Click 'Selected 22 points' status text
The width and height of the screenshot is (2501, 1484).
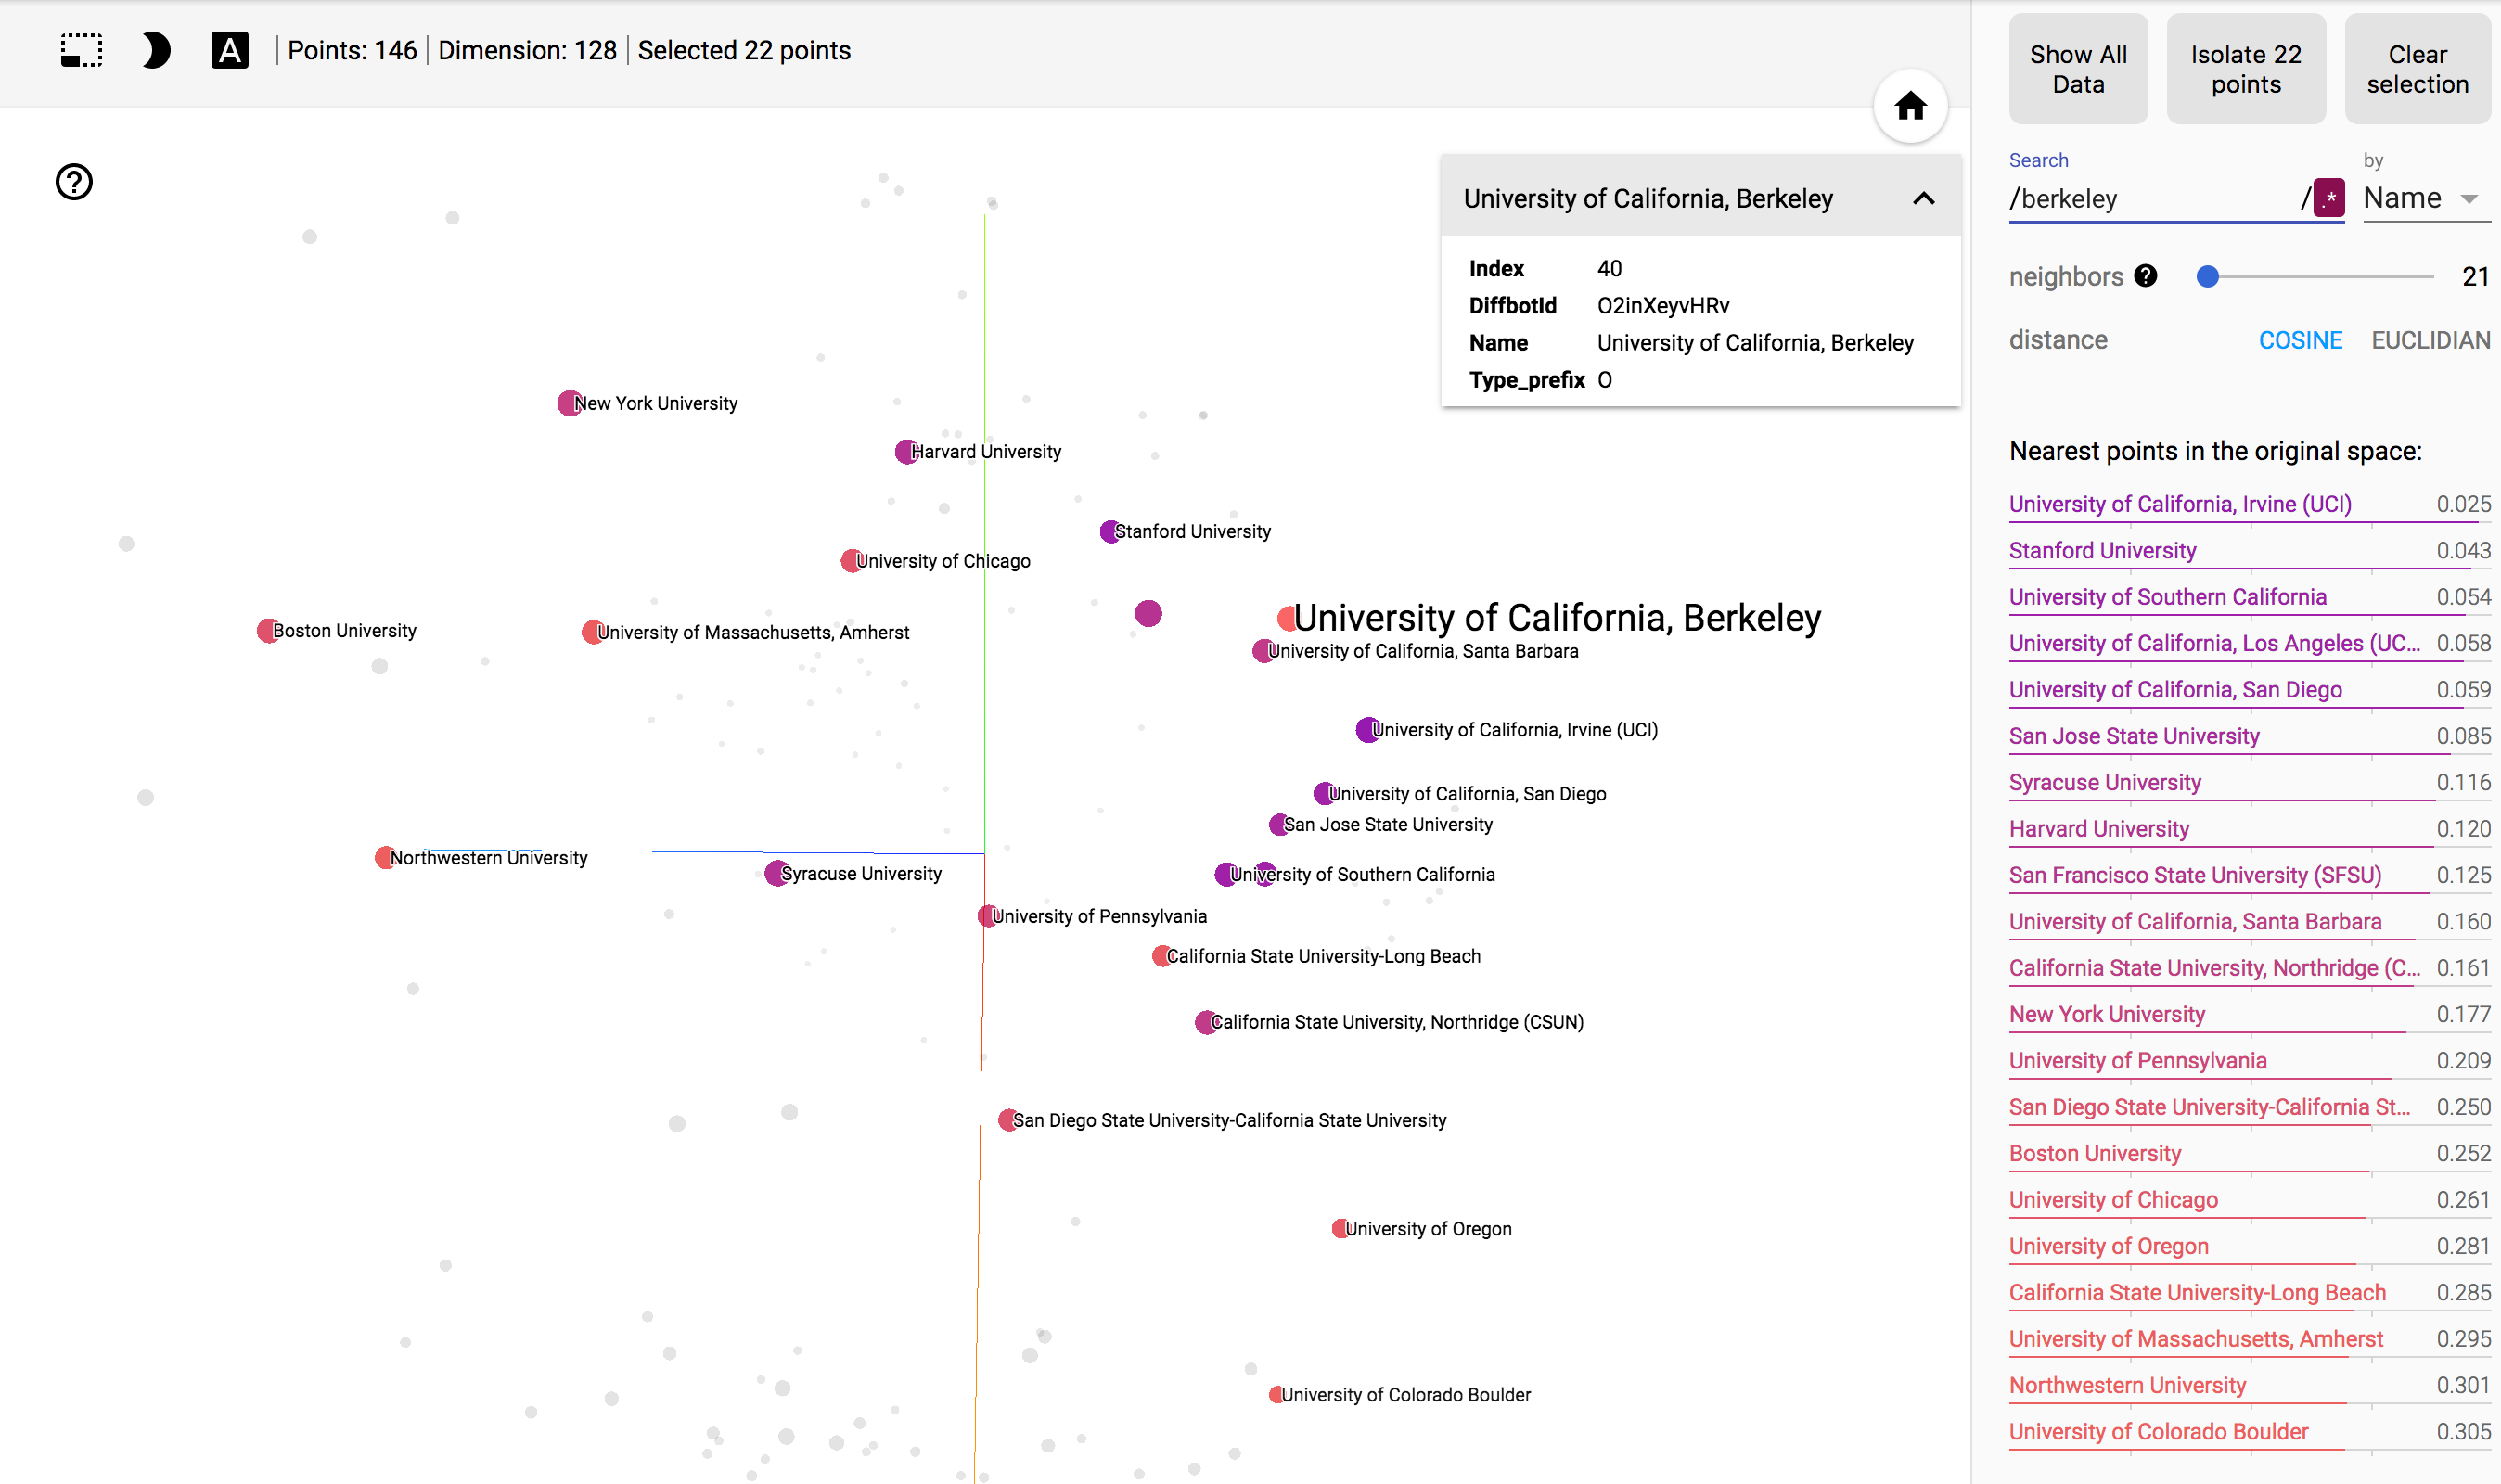tap(744, 50)
